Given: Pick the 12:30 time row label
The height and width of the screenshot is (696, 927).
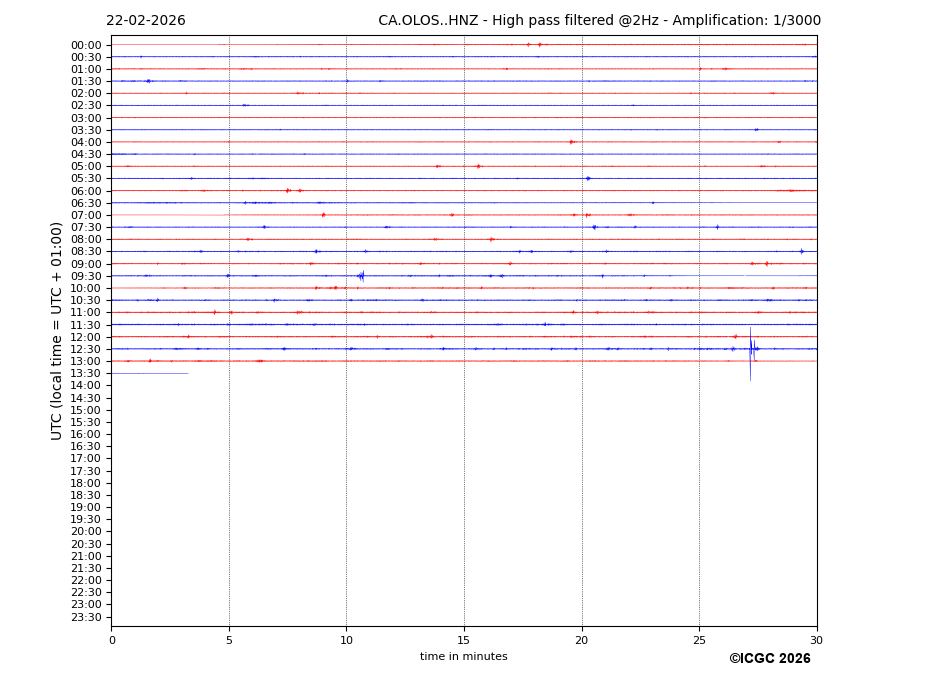Looking at the screenshot, I should [86, 349].
